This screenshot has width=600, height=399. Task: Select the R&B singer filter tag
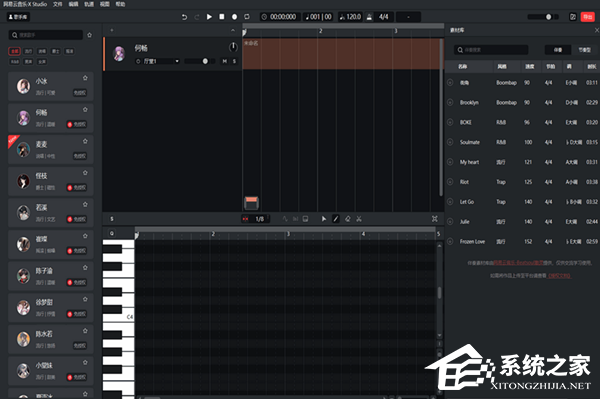[15, 61]
